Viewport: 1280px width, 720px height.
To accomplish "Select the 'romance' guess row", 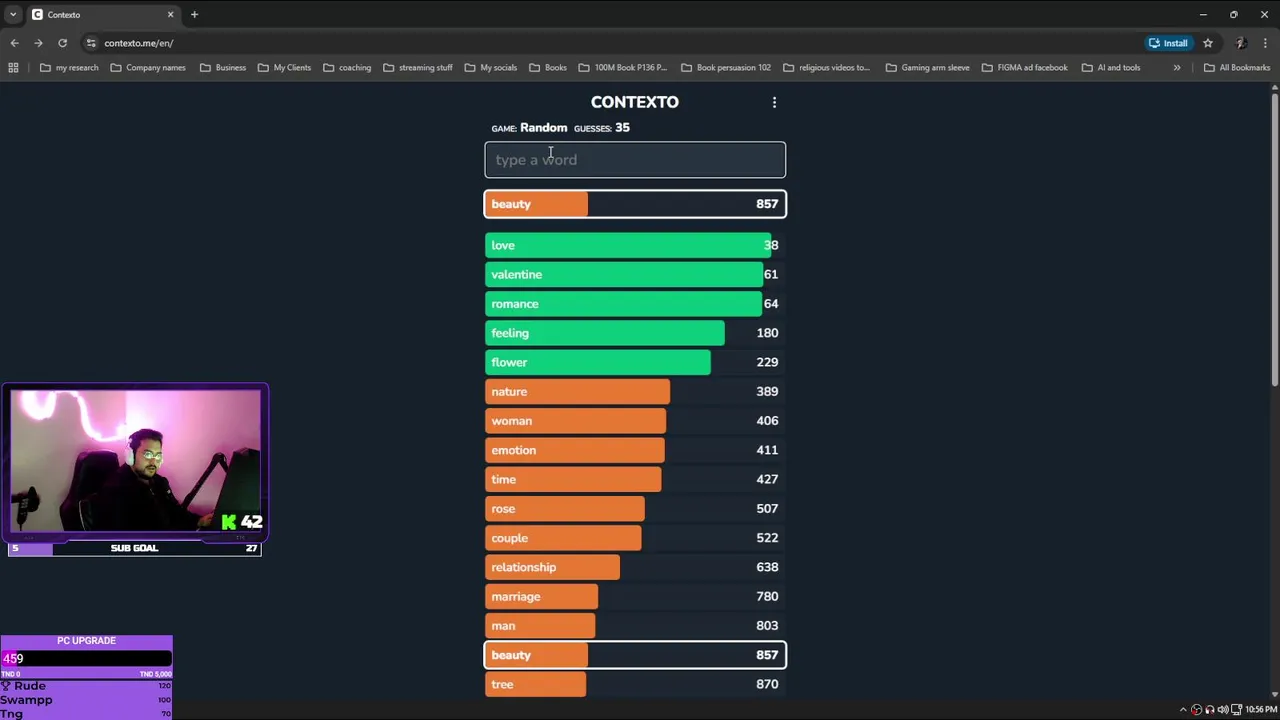I will coord(635,304).
